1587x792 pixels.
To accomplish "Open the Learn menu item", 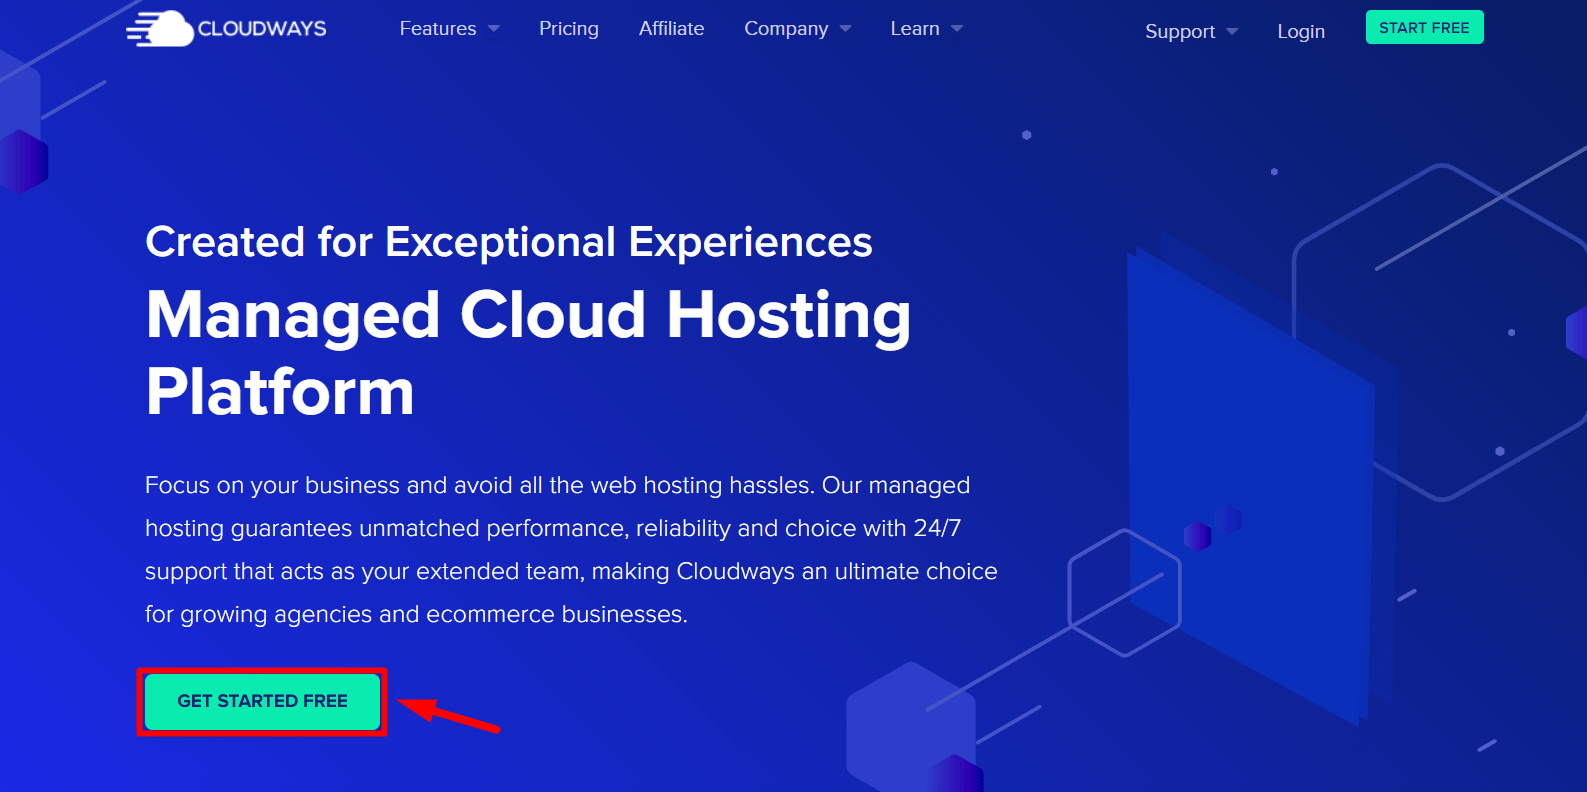I will (914, 29).
